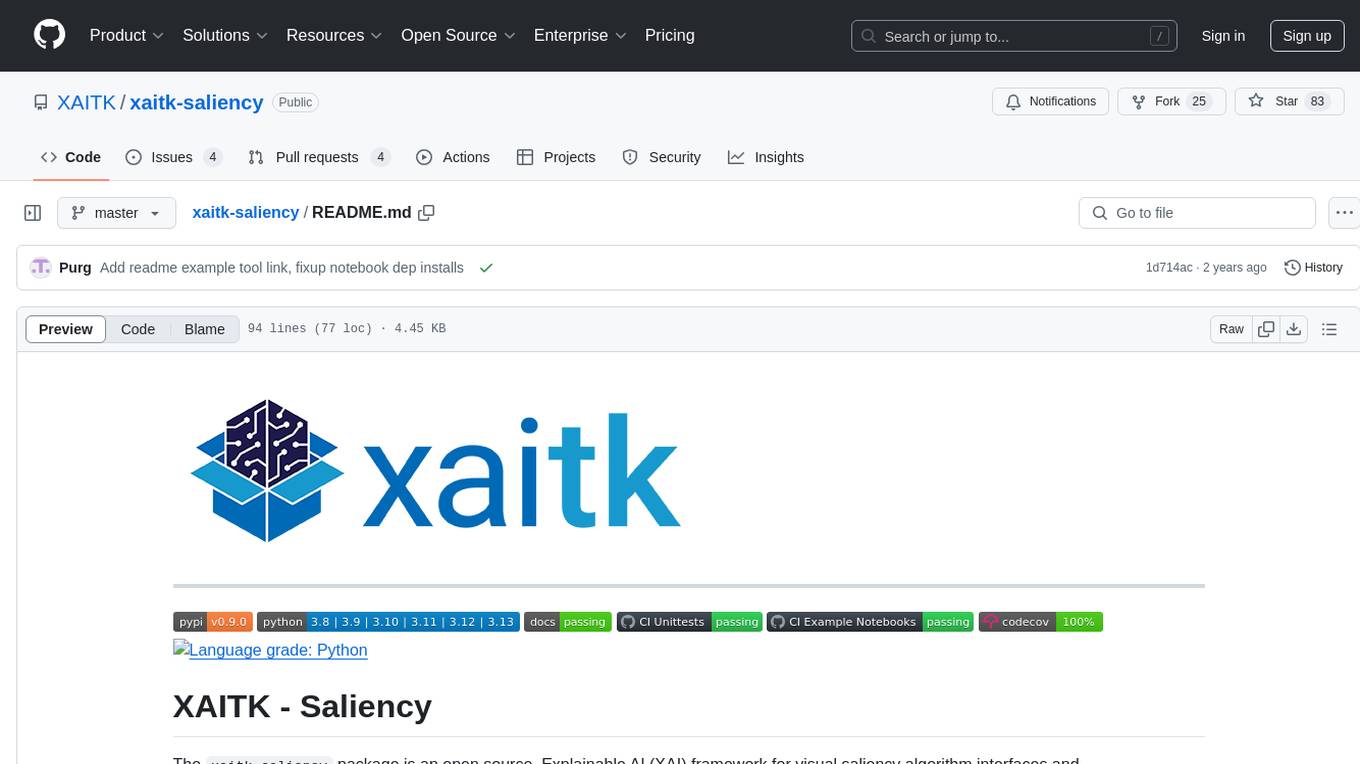
Task: Open commit 1d714ac
Action: pyautogui.click(x=1169, y=268)
